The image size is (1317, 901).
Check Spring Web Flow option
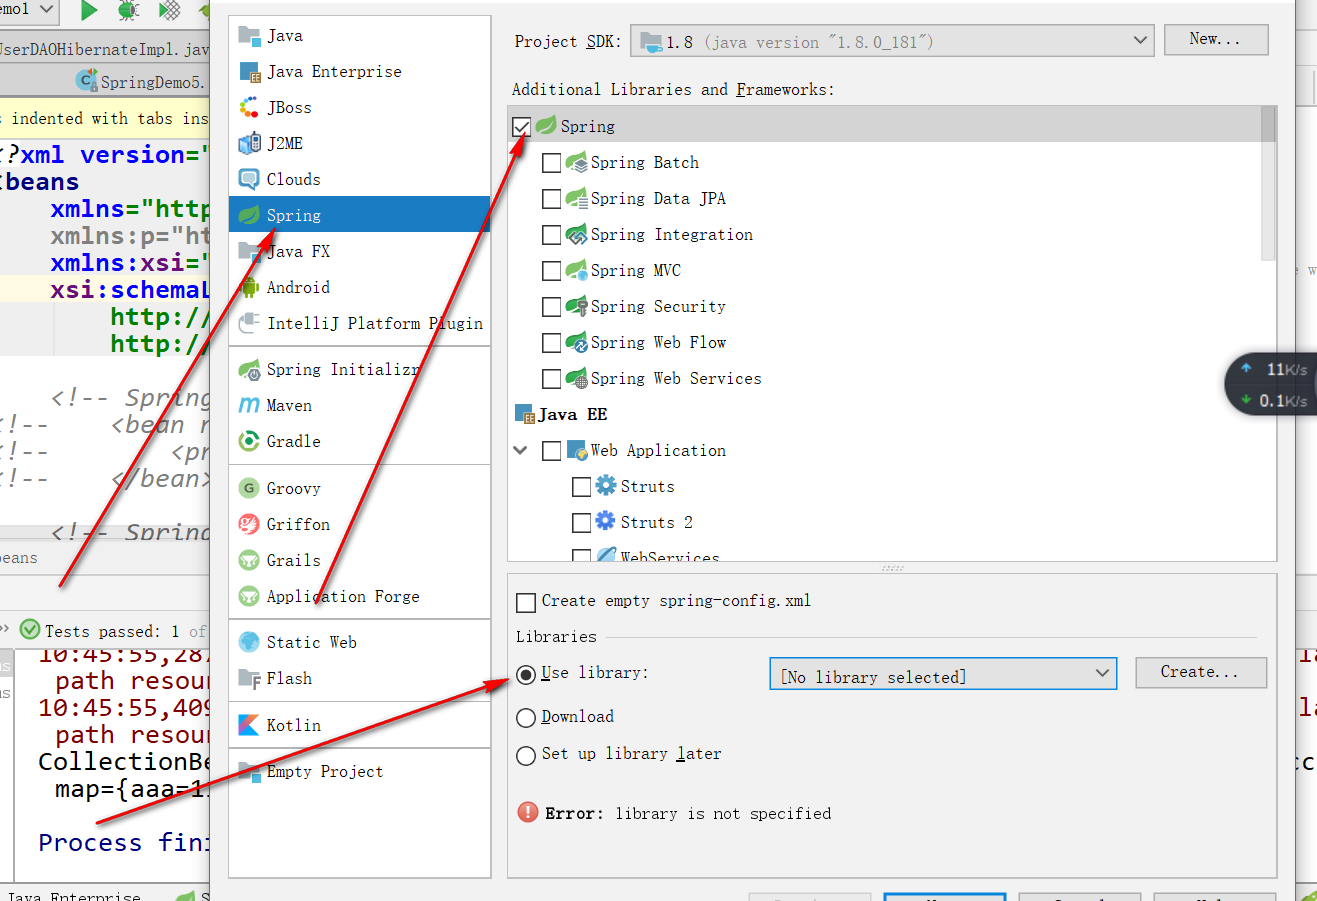tap(551, 343)
